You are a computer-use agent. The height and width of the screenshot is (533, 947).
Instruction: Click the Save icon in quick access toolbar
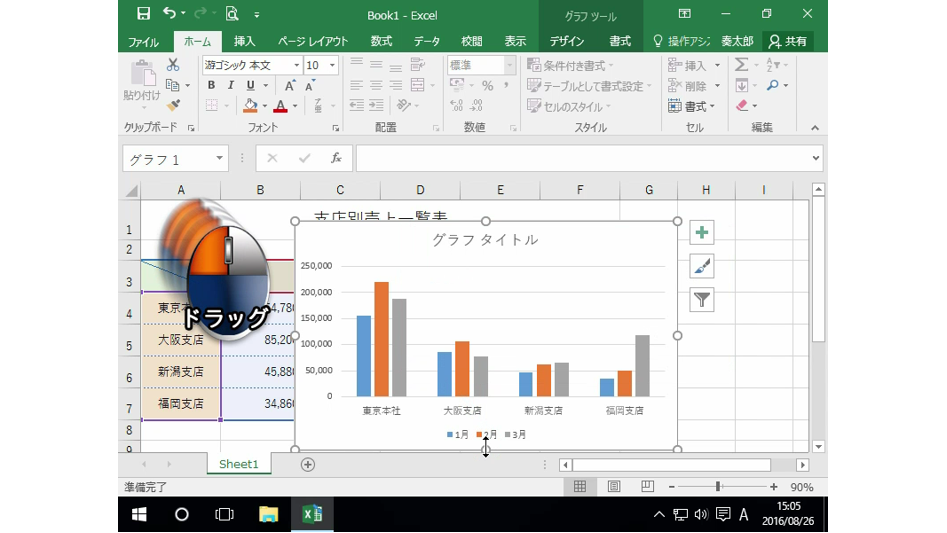click(143, 14)
